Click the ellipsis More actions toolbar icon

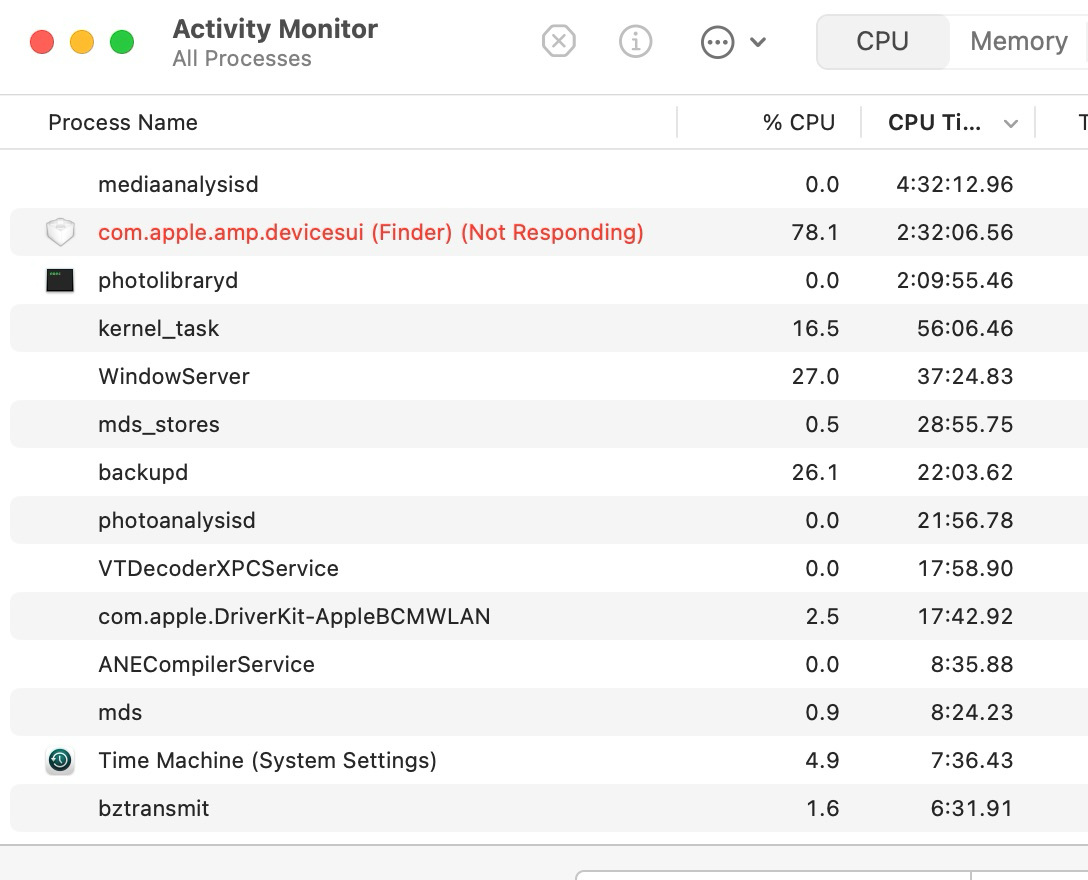[717, 42]
